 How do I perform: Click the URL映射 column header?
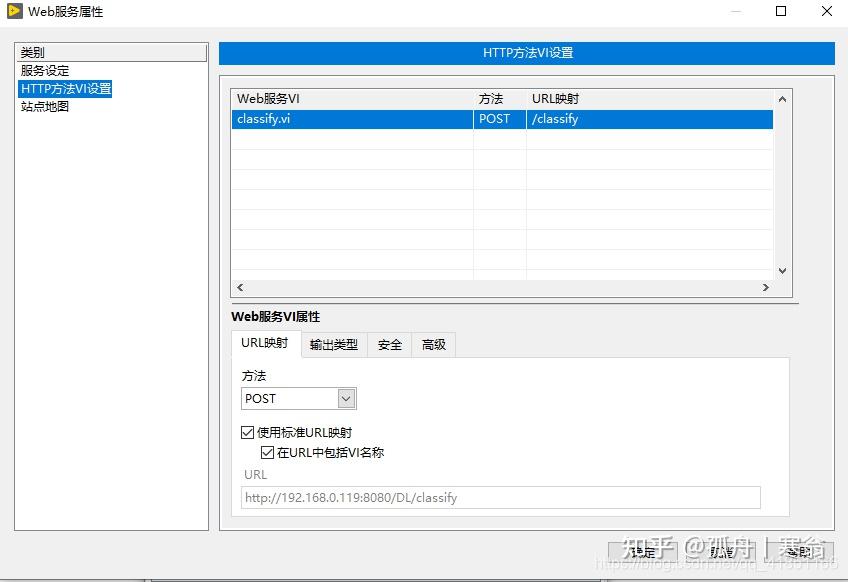[x=560, y=98]
